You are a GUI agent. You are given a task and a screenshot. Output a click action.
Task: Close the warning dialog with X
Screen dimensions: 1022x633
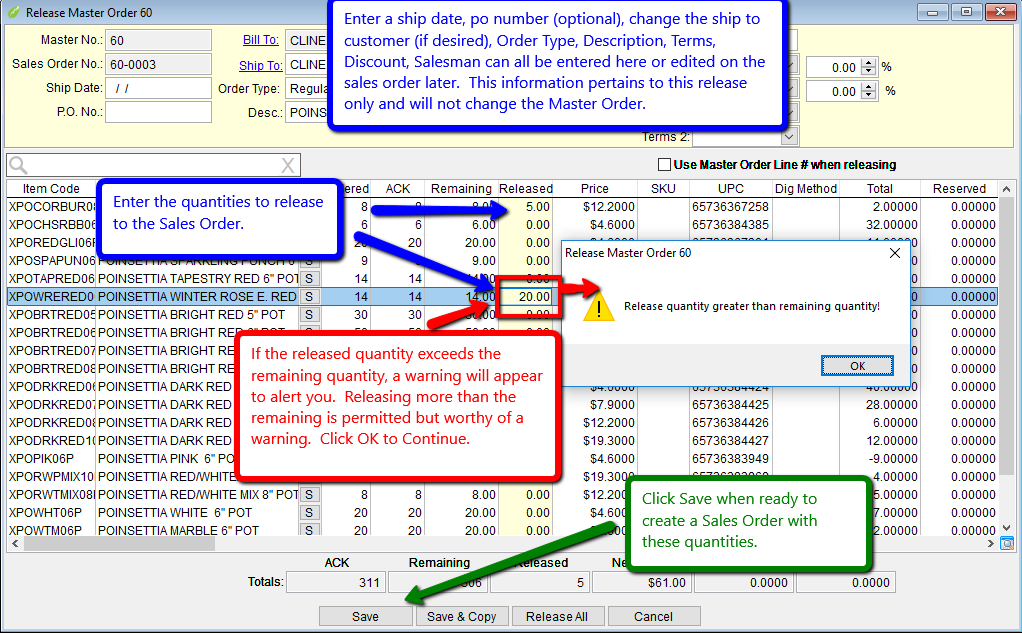pyautogui.click(x=895, y=253)
